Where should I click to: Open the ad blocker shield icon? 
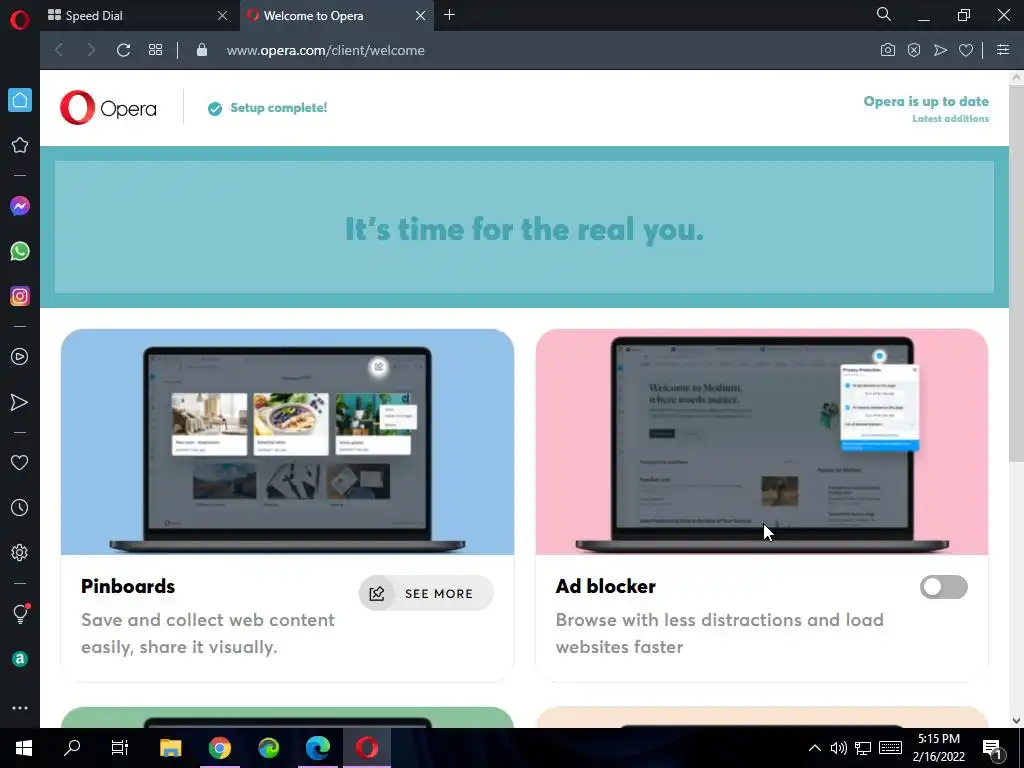[x=914, y=50]
